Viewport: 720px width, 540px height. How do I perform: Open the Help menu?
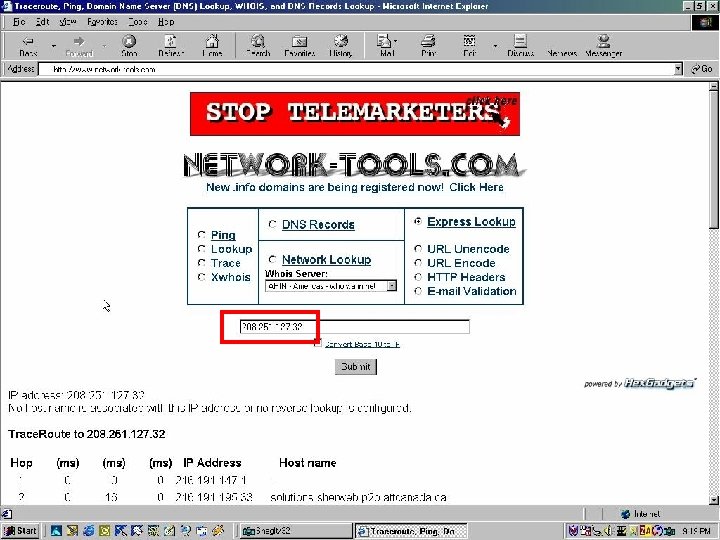tap(166, 22)
